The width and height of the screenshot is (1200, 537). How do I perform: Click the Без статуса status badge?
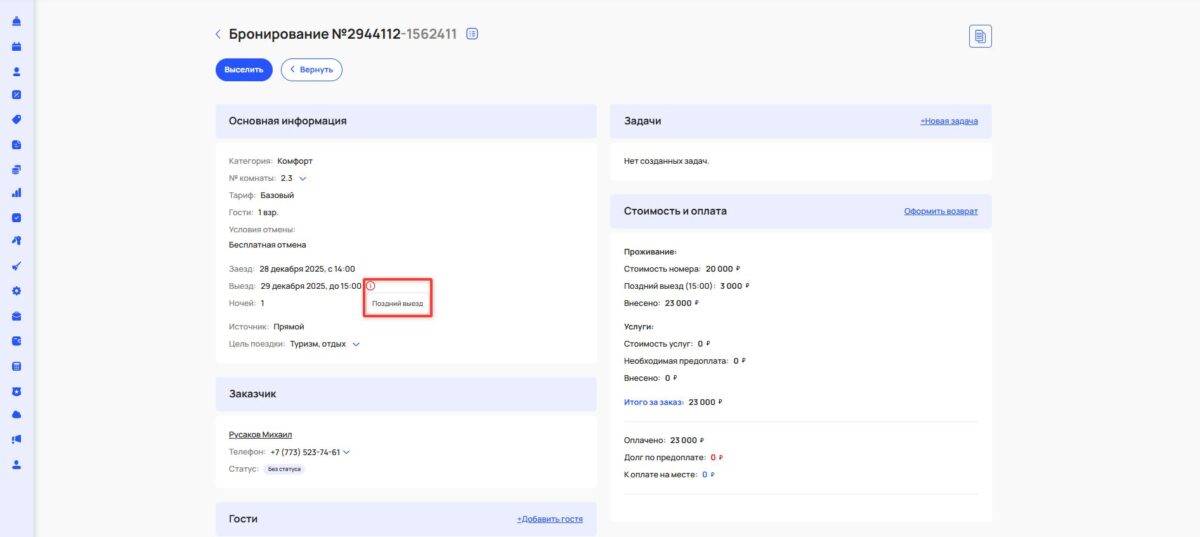(284, 468)
